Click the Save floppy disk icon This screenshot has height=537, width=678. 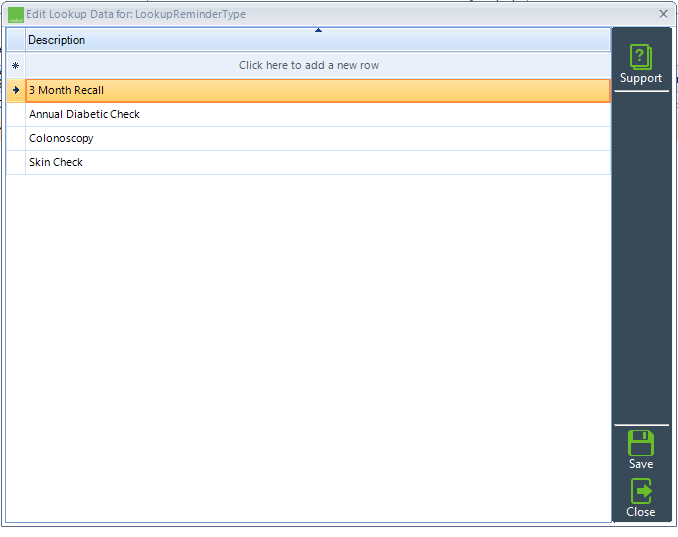click(x=640, y=443)
